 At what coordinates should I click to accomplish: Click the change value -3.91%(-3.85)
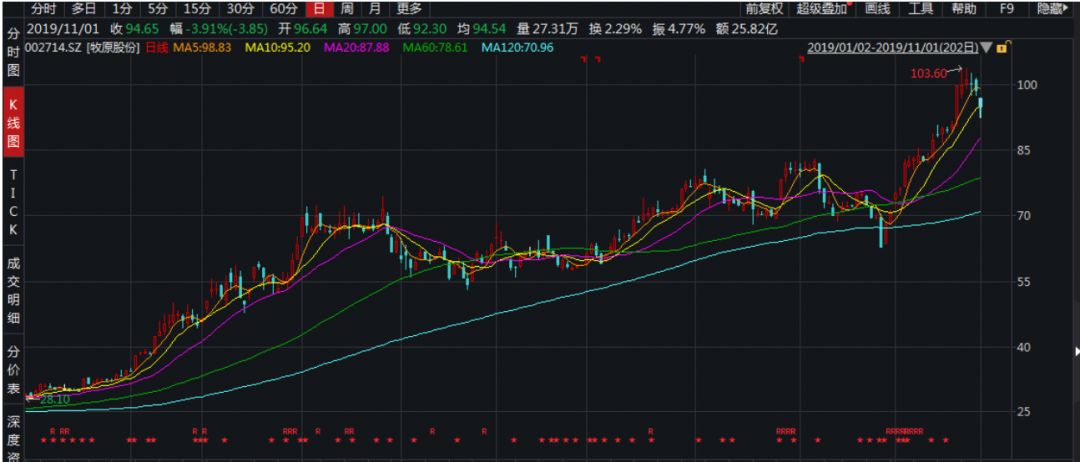point(225,29)
